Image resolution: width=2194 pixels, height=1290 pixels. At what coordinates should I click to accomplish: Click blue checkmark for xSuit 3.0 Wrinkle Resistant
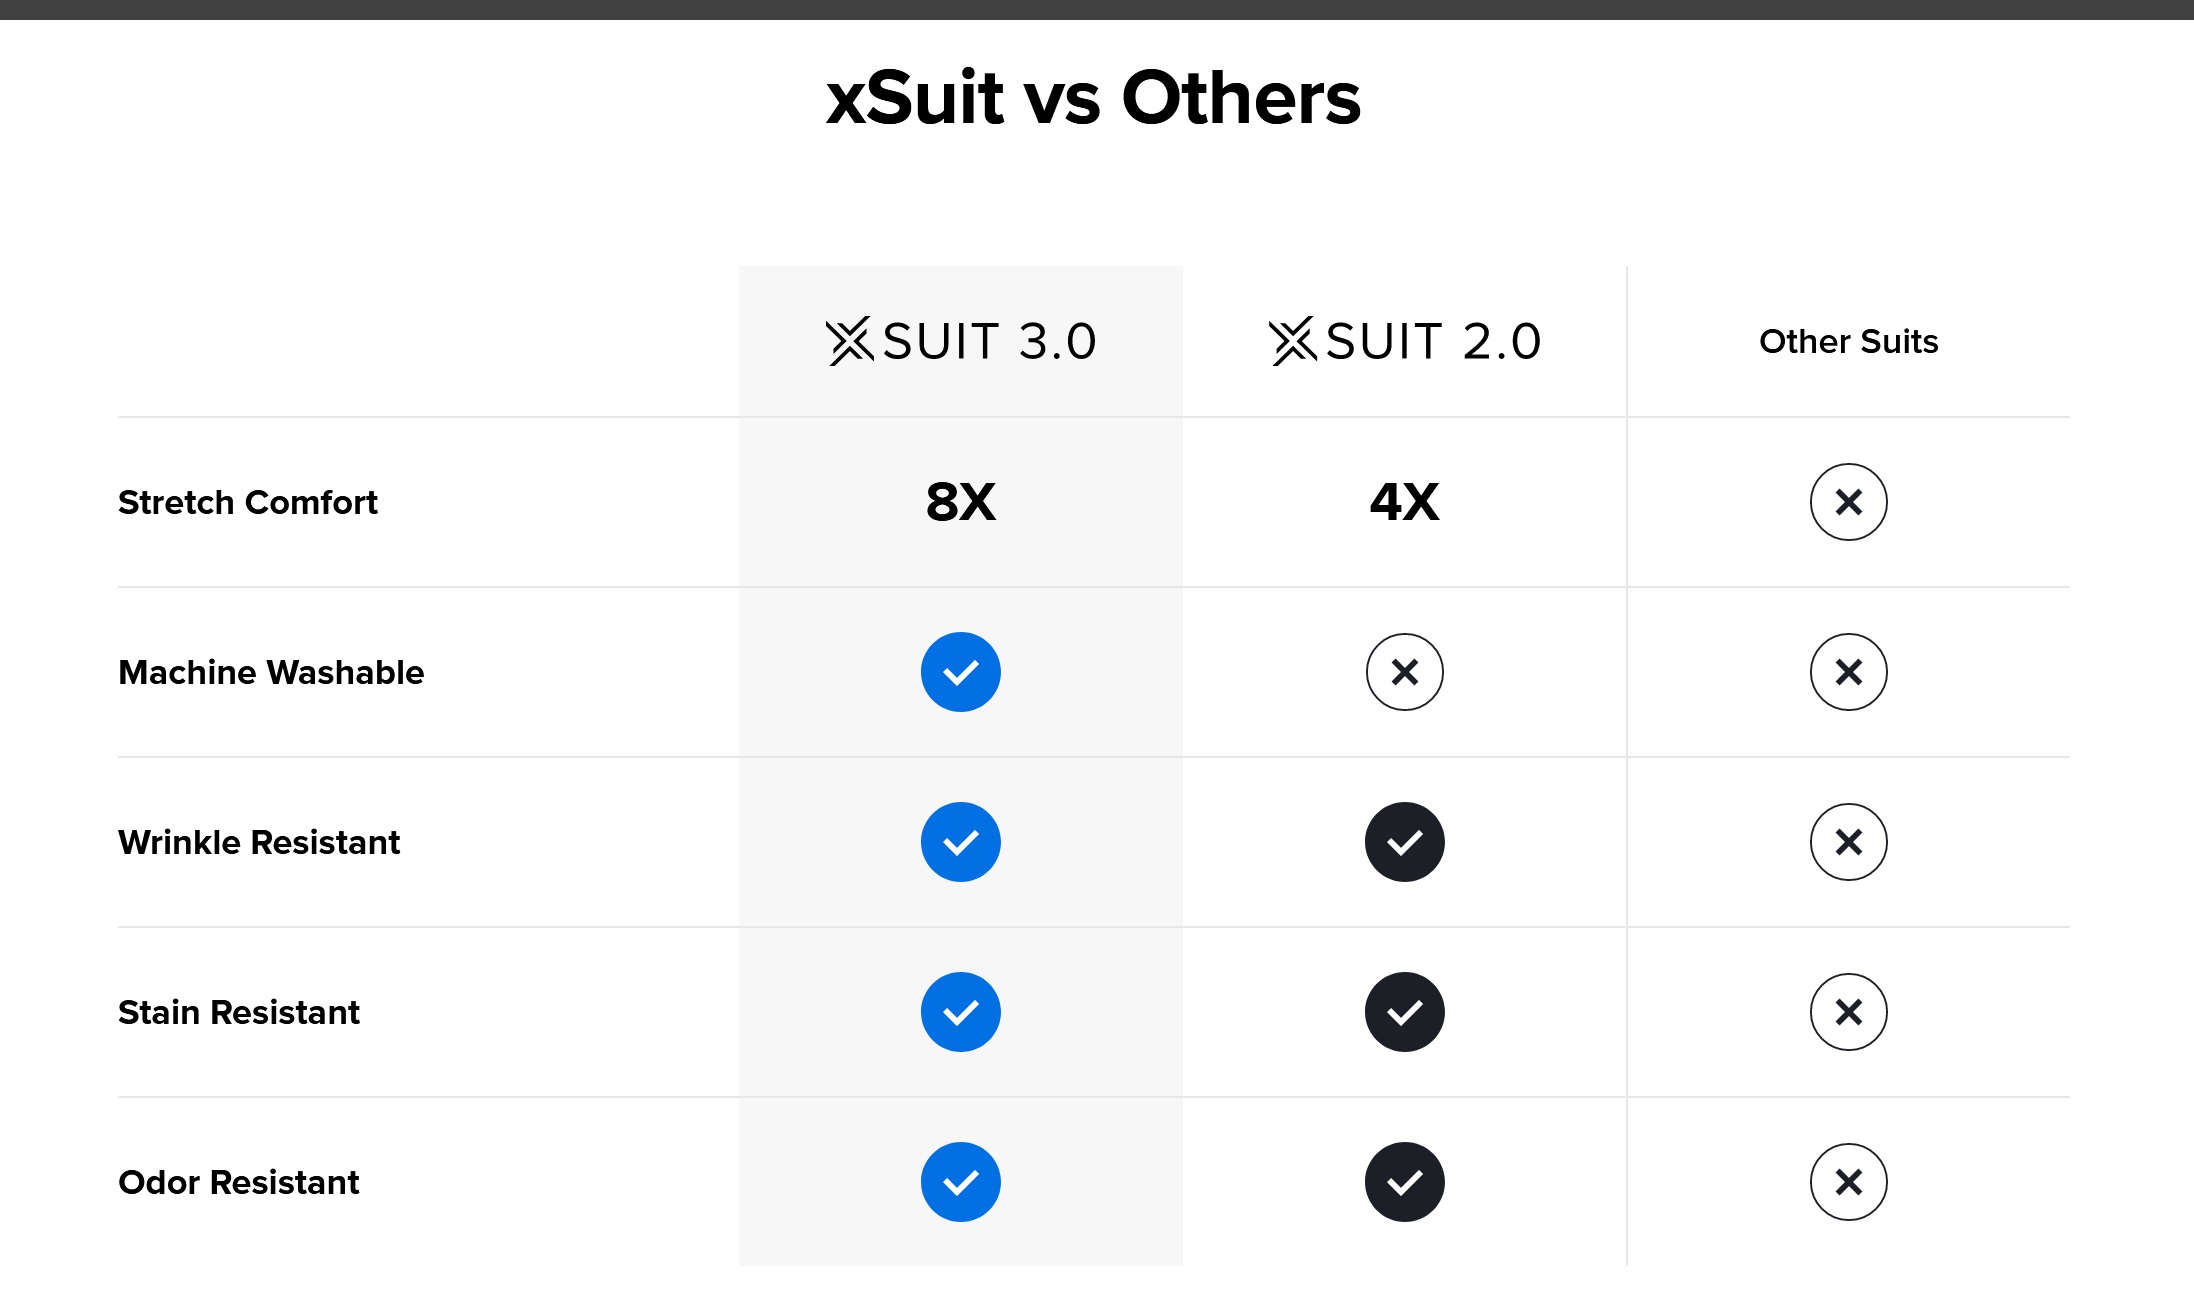(x=961, y=842)
